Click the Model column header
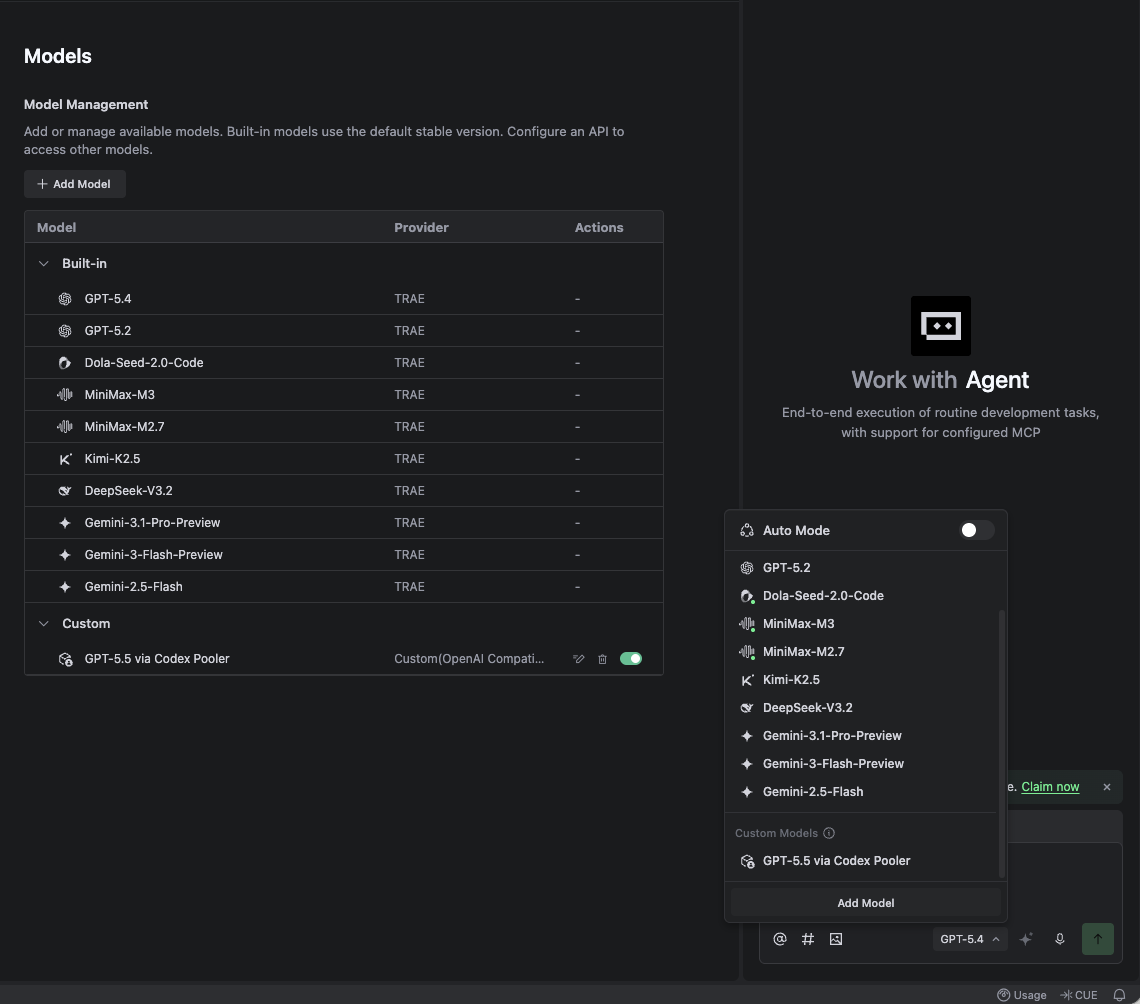1140x1004 pixels. pyautogui.click(x=57, y=228)
